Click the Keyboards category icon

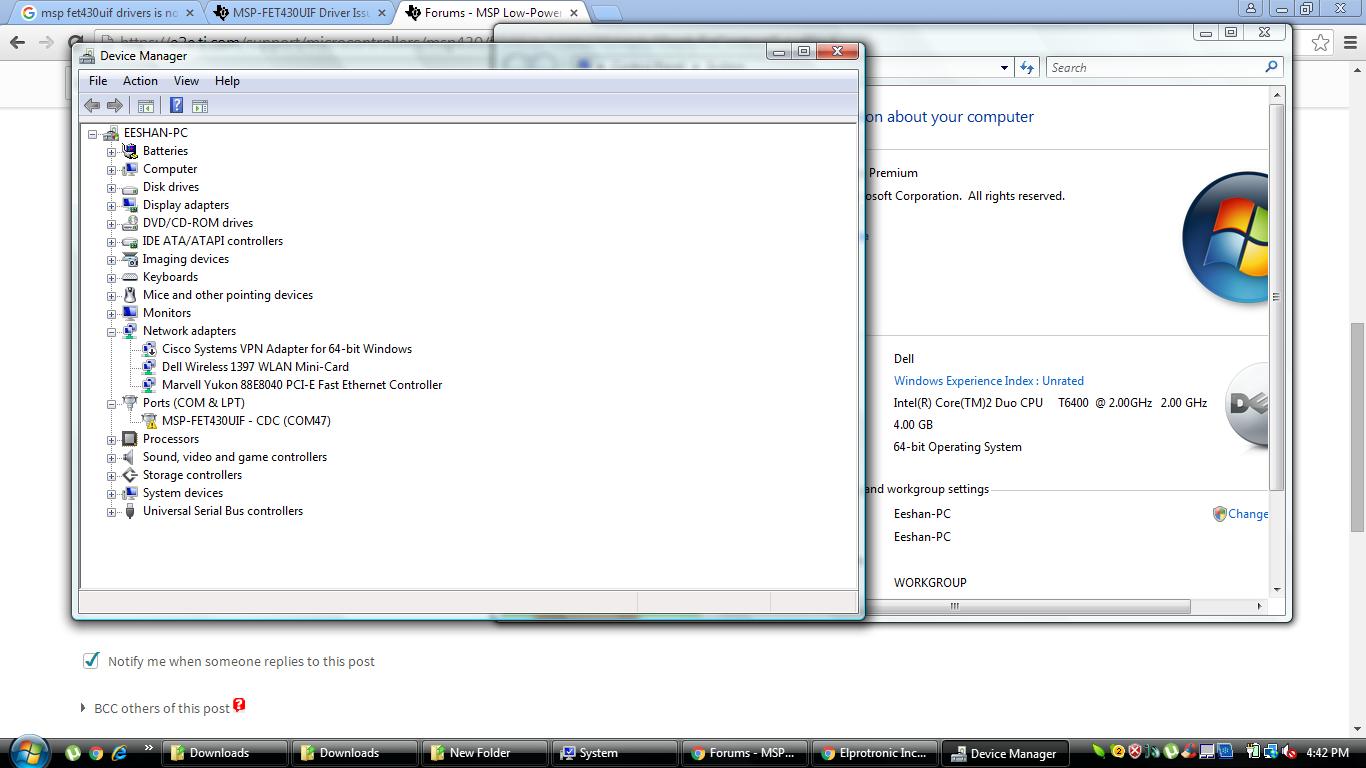[x=130, y=277]
